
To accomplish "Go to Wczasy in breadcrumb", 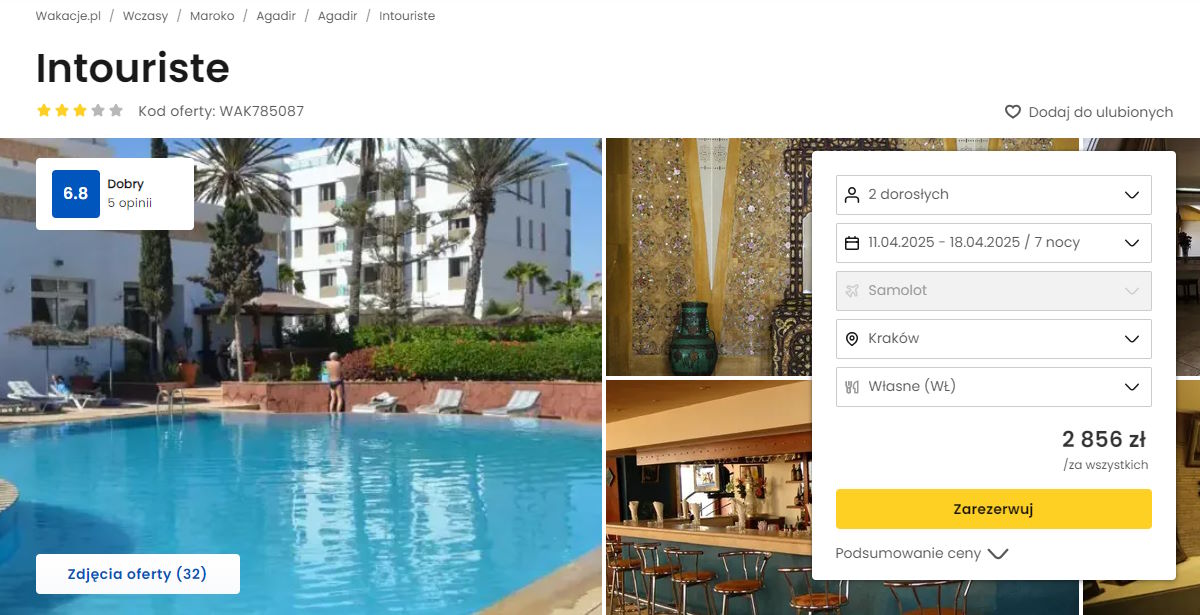I will 145,16.
